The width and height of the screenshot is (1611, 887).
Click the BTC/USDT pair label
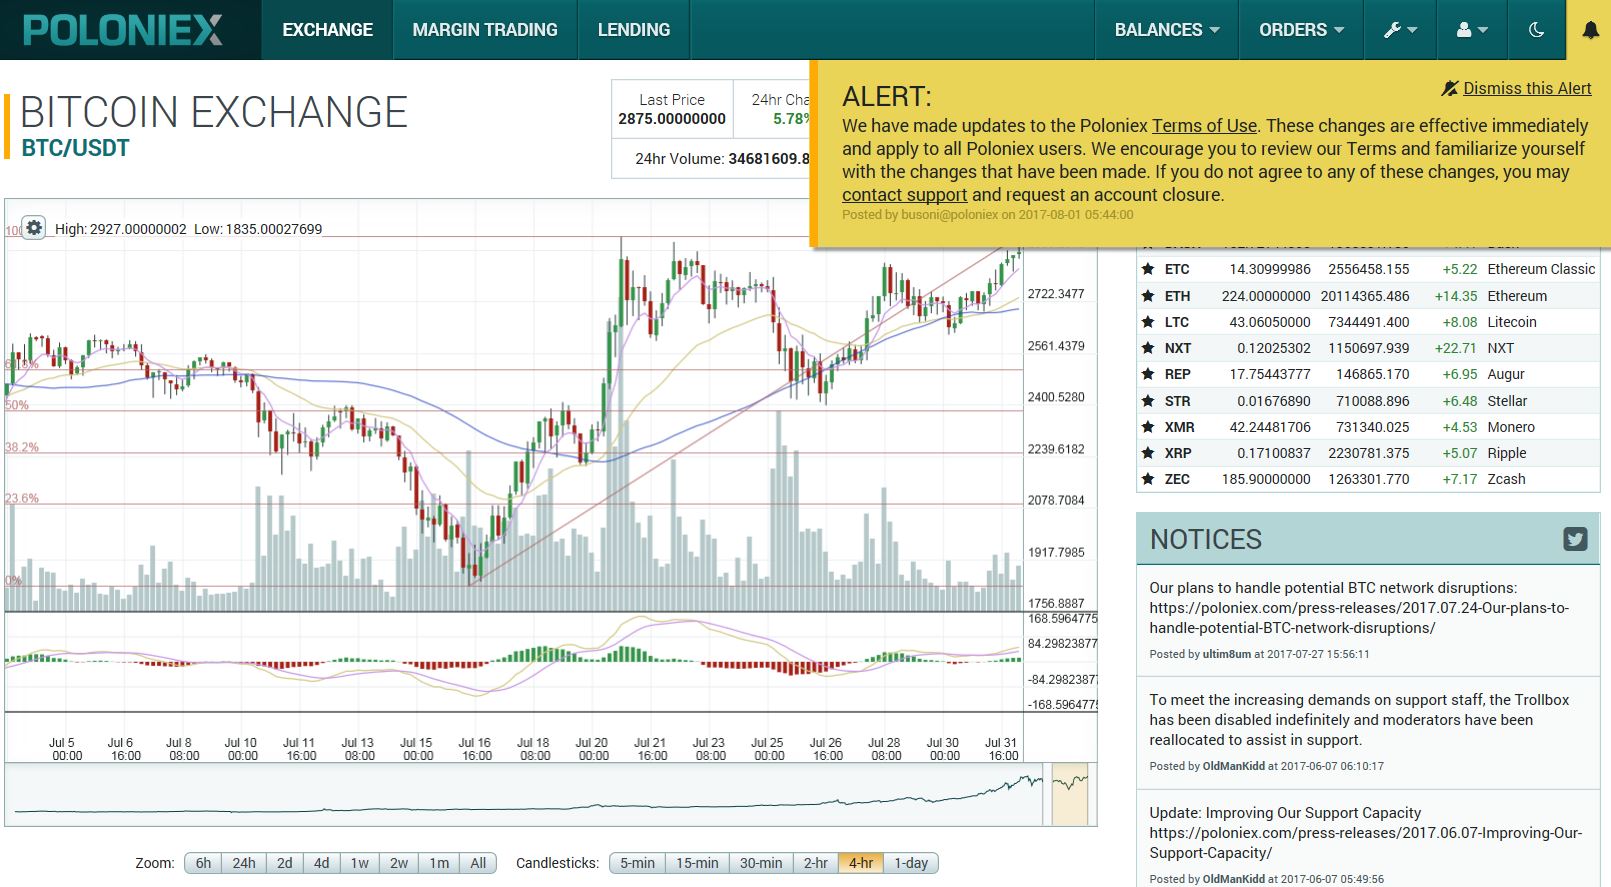click(x=76, y=148)
